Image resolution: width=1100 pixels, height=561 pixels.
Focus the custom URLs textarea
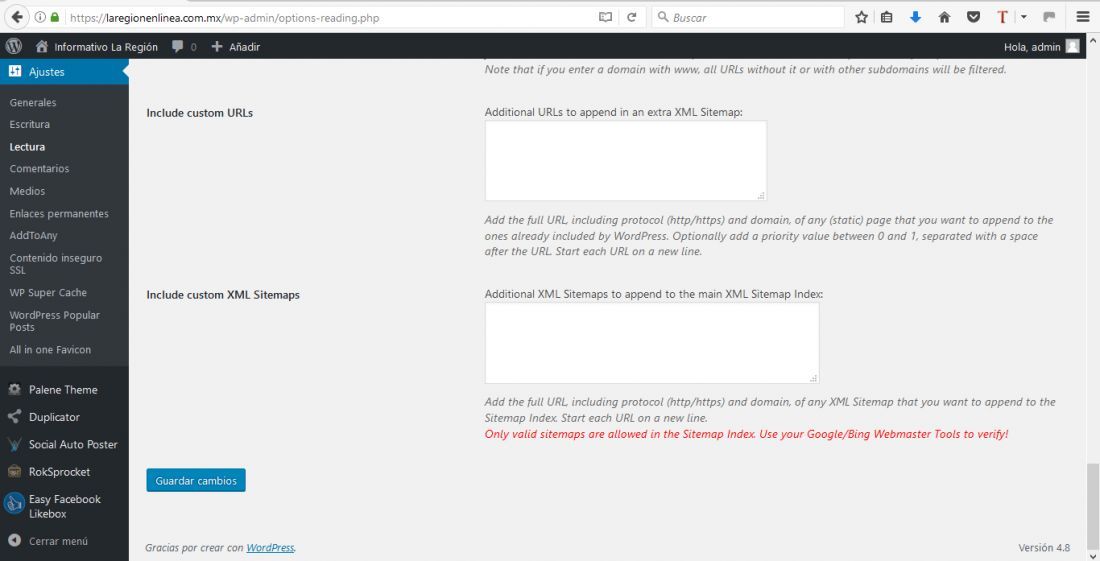626,161
